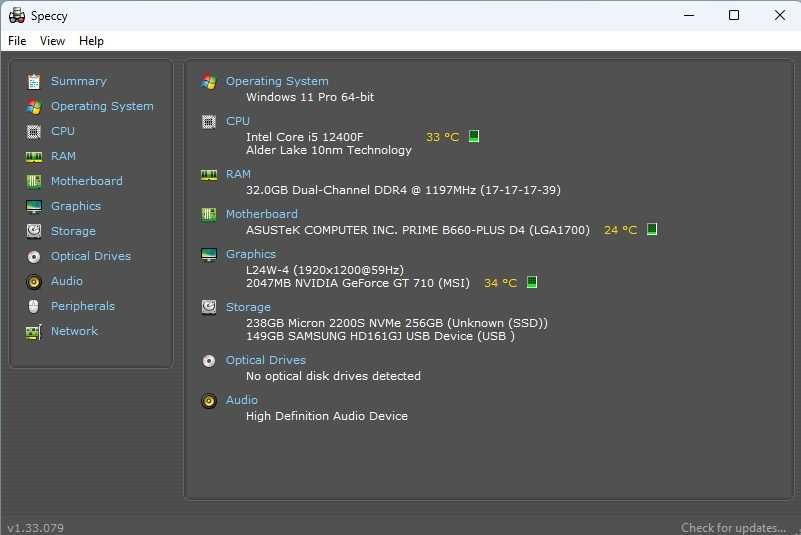
Task: Click Alder Lake 10nm Technology text
Action: click(328, 150)
